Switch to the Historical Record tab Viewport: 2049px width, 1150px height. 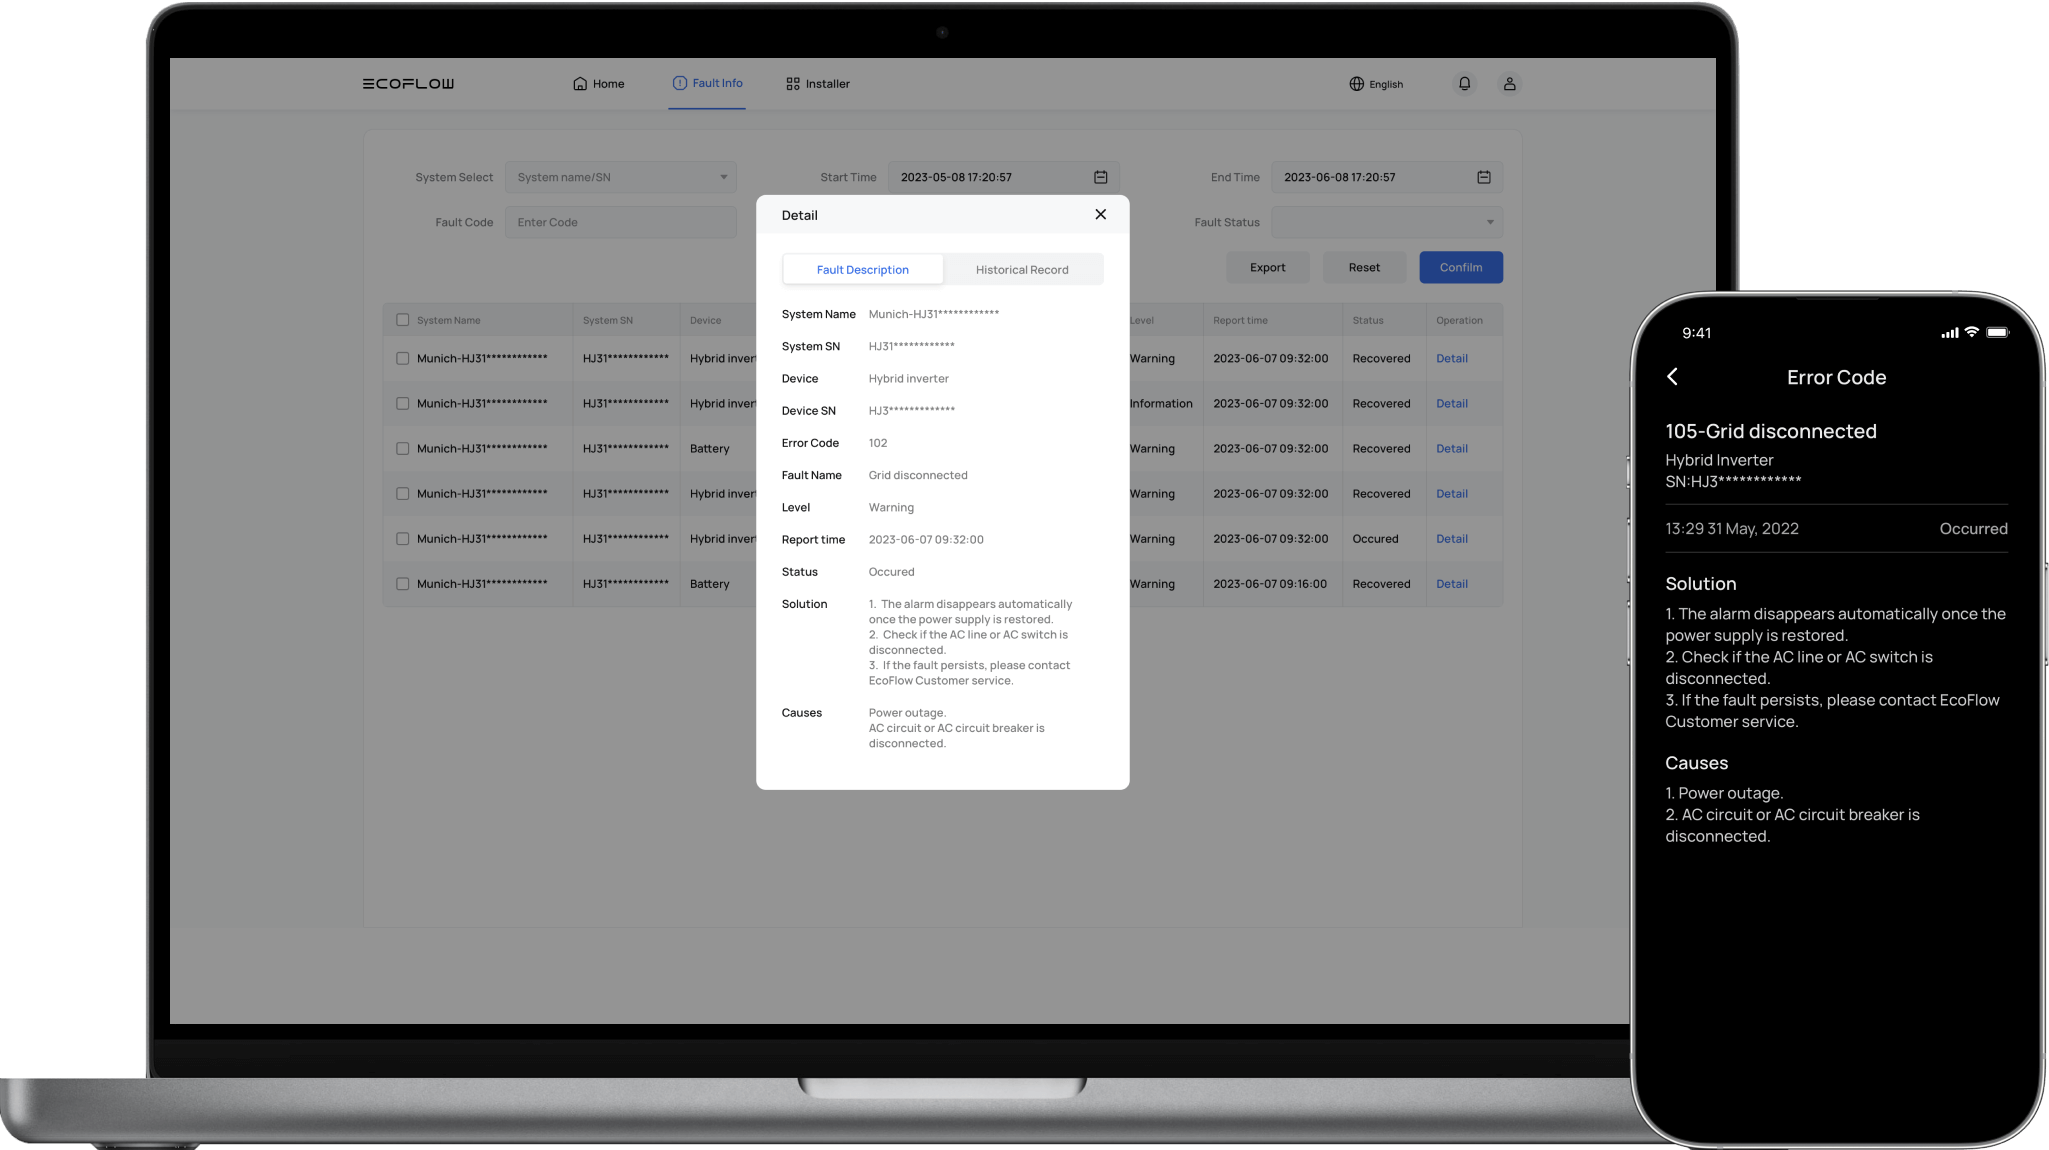click(1022, 270)
